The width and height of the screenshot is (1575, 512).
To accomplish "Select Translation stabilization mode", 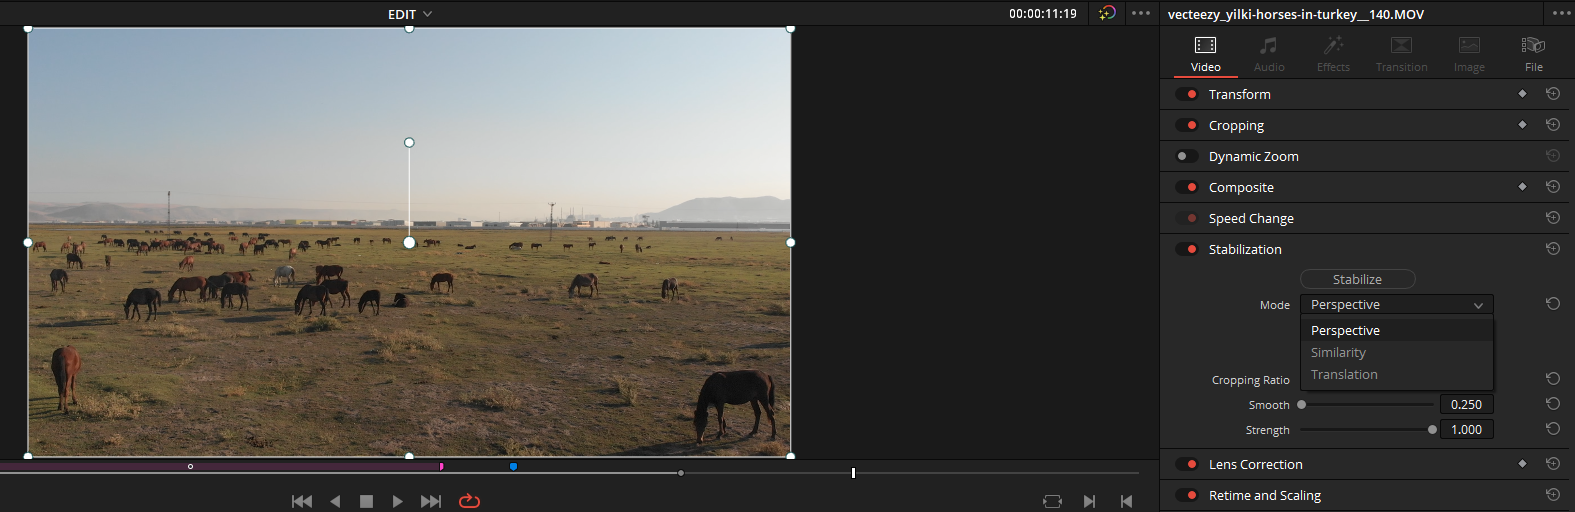I will point(1396,374).
